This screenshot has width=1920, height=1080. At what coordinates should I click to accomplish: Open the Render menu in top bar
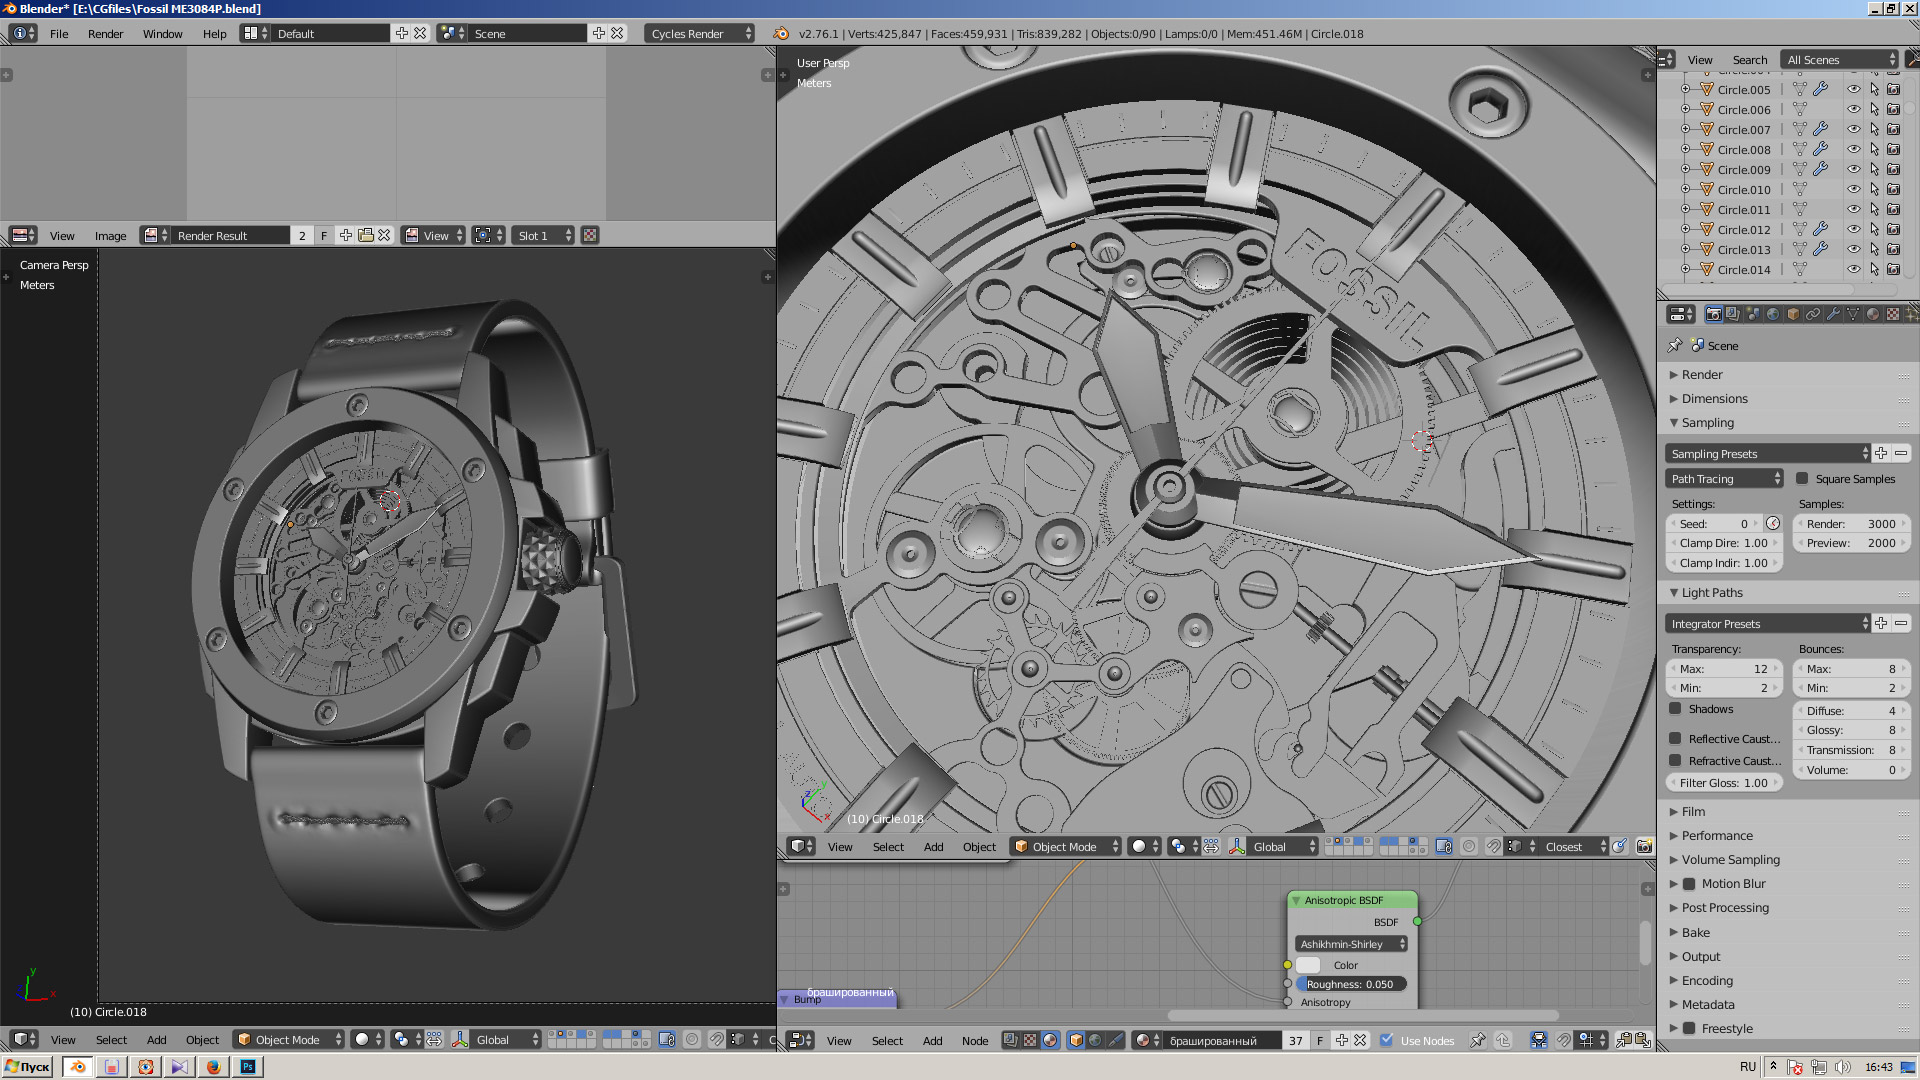coord(105,33)
